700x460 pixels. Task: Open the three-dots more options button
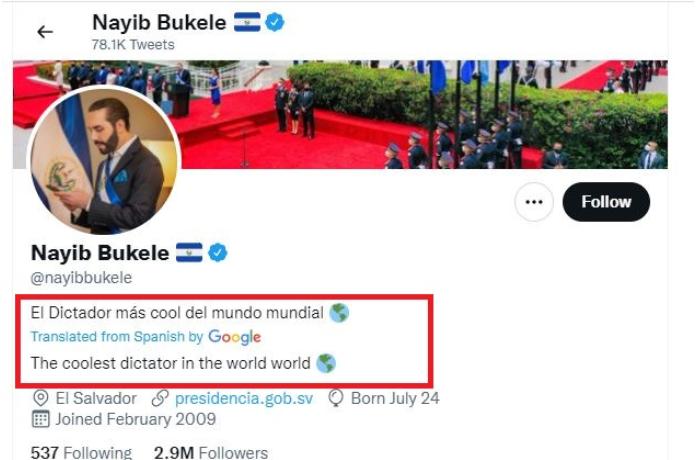coord(533,202)
